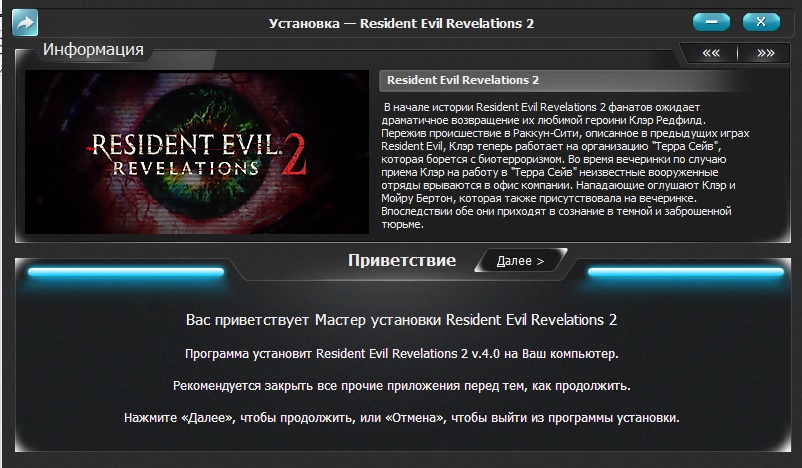Screen dimensions: 802x468
Task: Go to previous info slide with «« arrows
Action: point(710,53)
